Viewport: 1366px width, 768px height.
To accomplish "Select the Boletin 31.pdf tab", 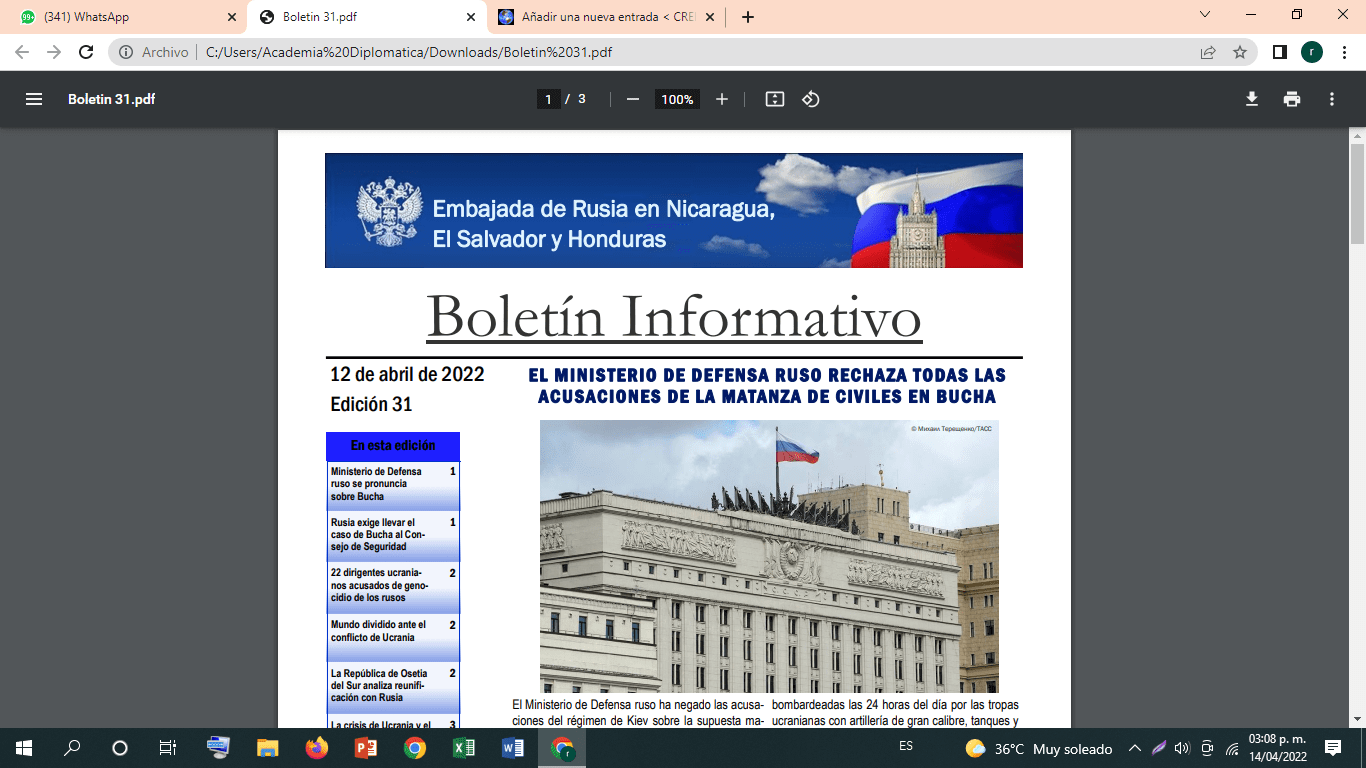I will coord(365,17).
